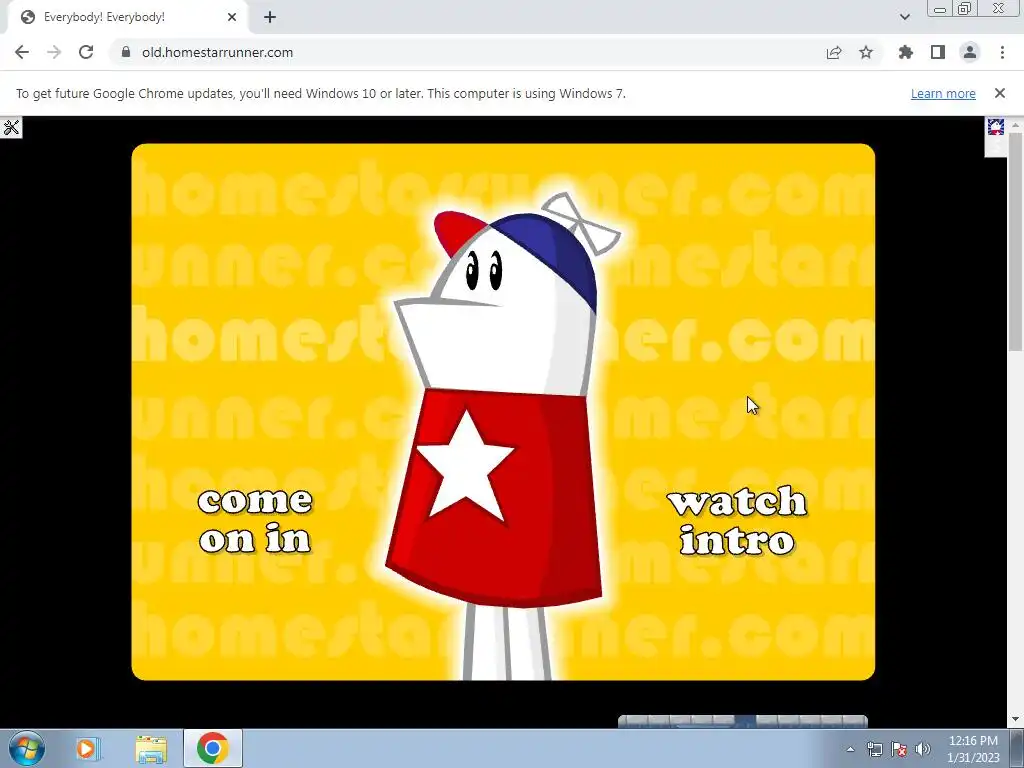The image size is (1024, 768).
Task: Click the 'watch intro' link
Action: pyautogui.click(x=737, y=521)
